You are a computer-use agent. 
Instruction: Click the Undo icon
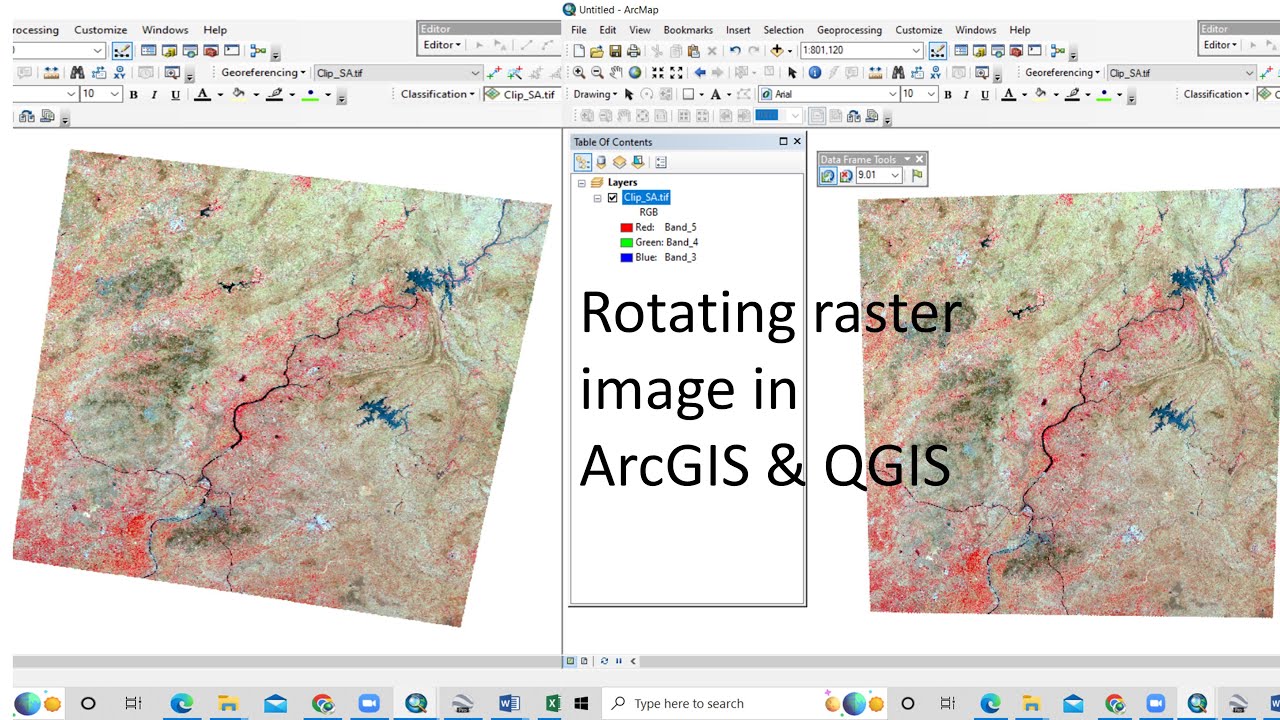[x=735, y=50]
